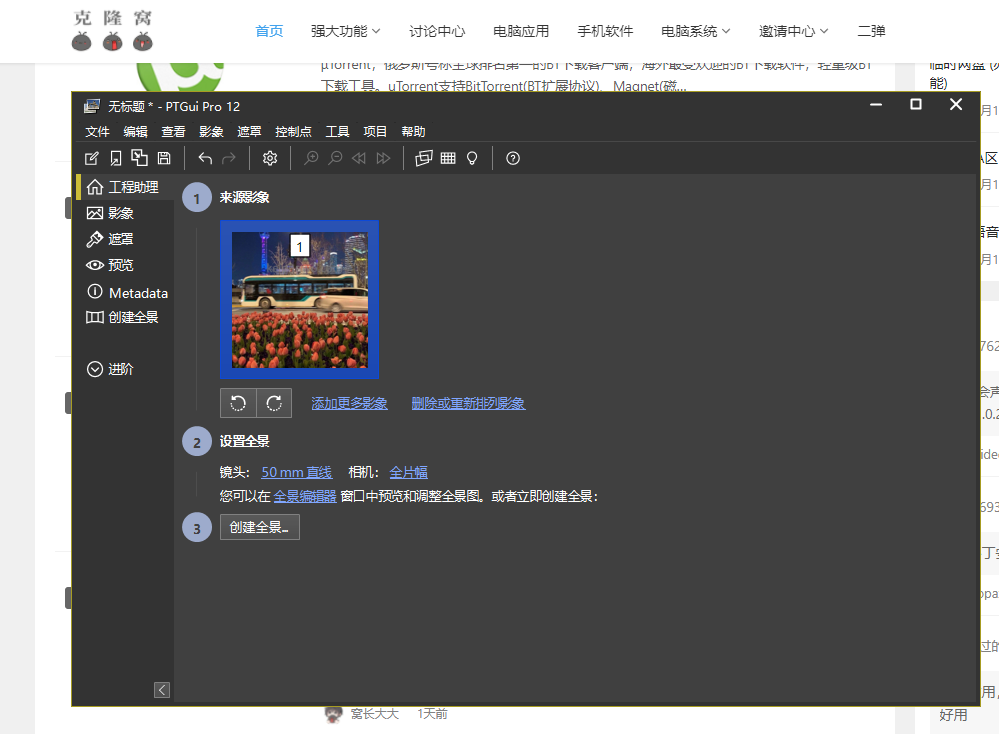
Task: Open the Panorama Editor toolbar icon
Action: coord(424,158)
